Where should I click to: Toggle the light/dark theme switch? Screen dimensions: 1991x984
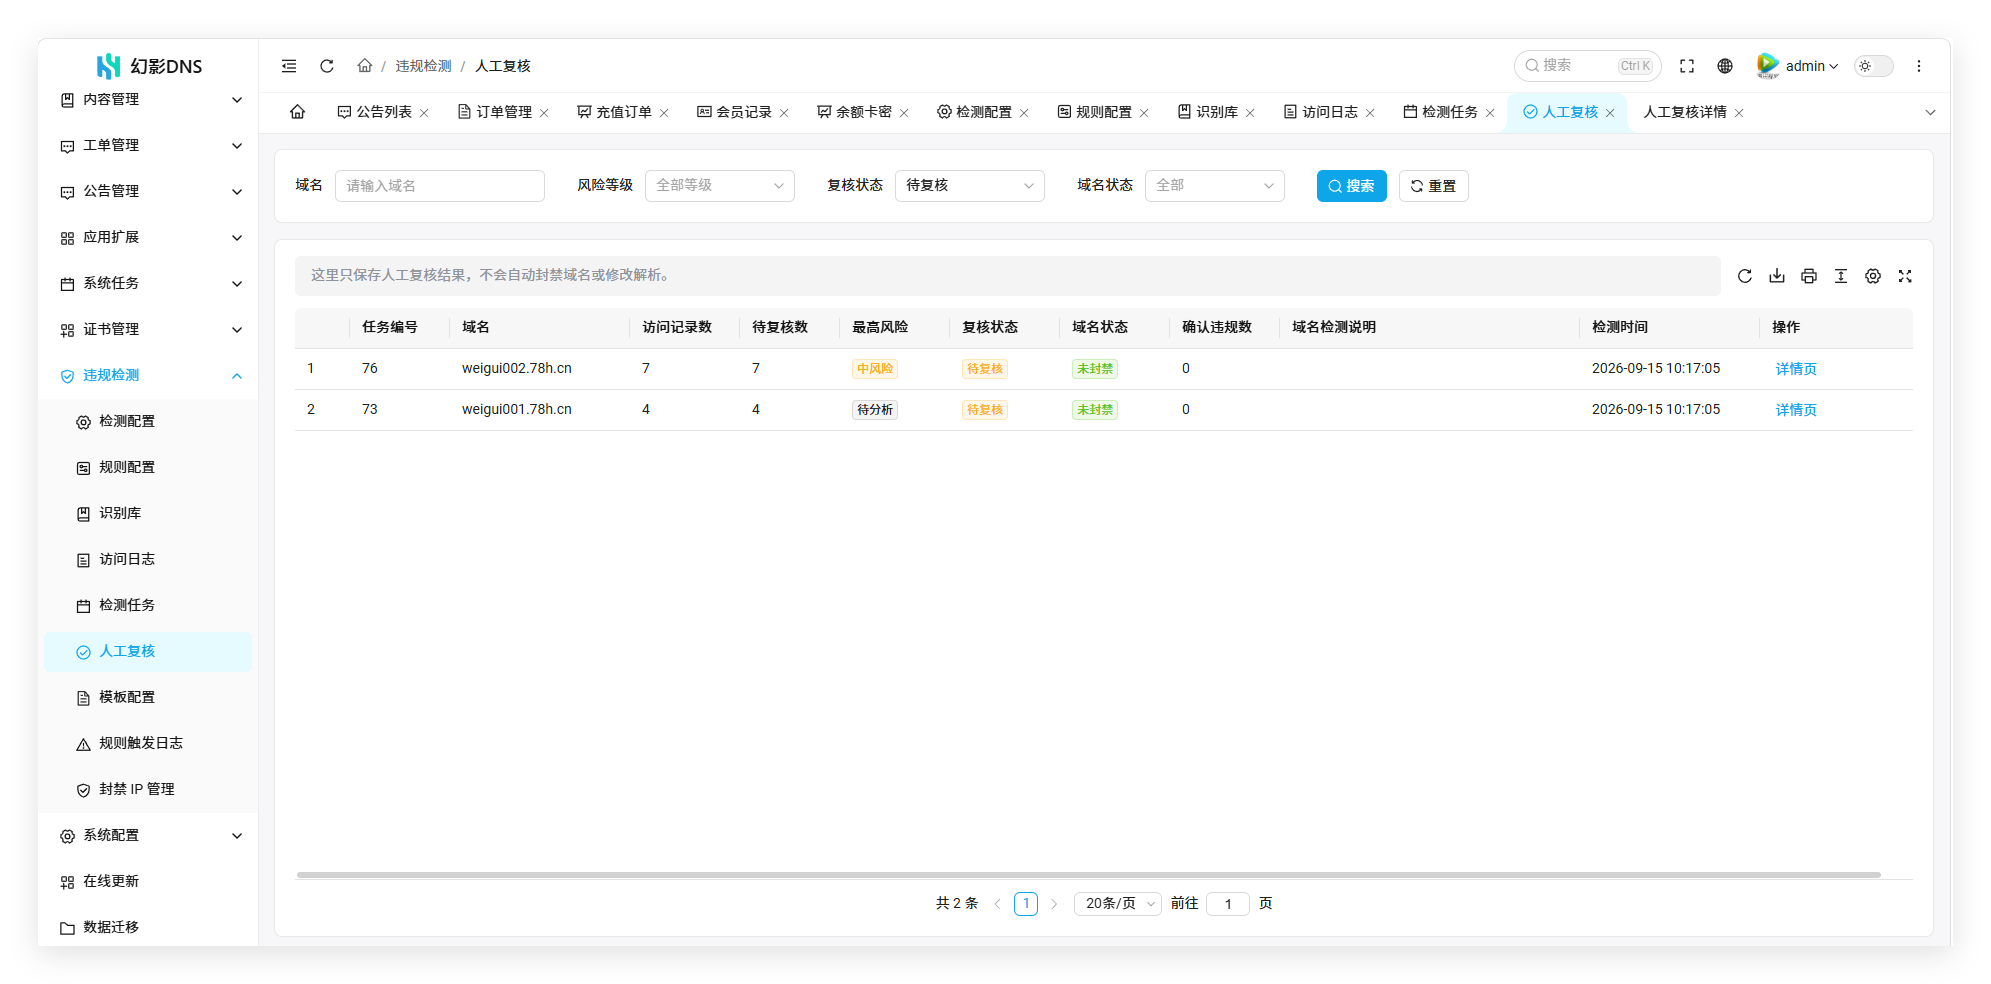tap(1874, 66)
